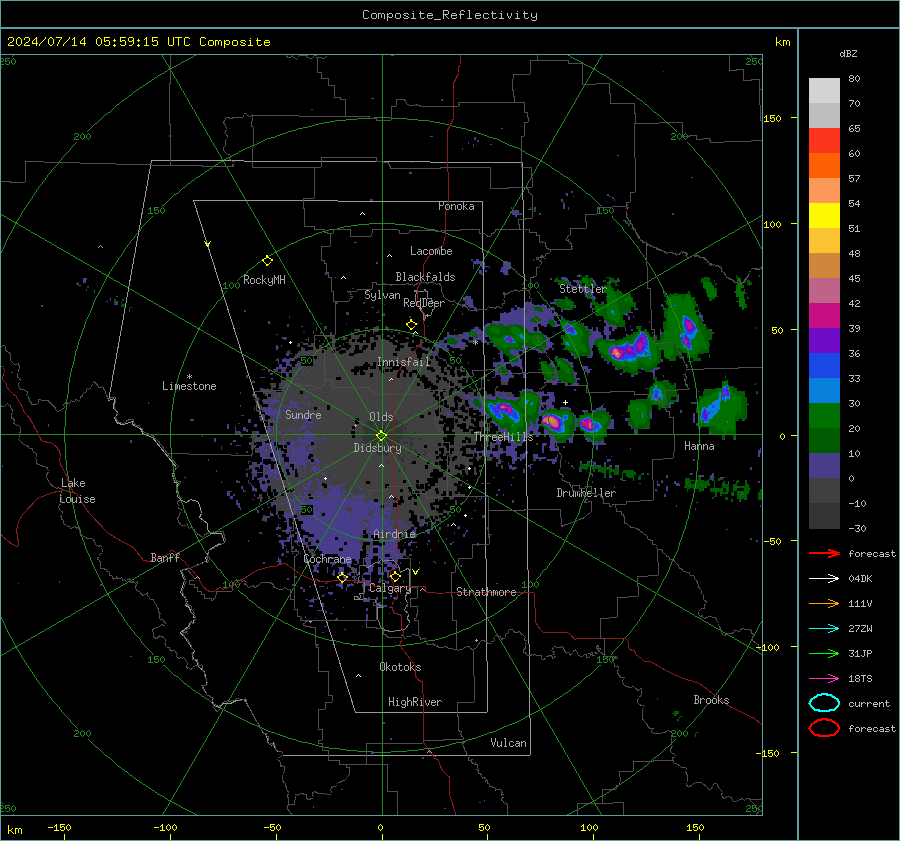Select the purple swatch in dBZ legend
This screenshot has width=900, height=841.
coord(824,340)
